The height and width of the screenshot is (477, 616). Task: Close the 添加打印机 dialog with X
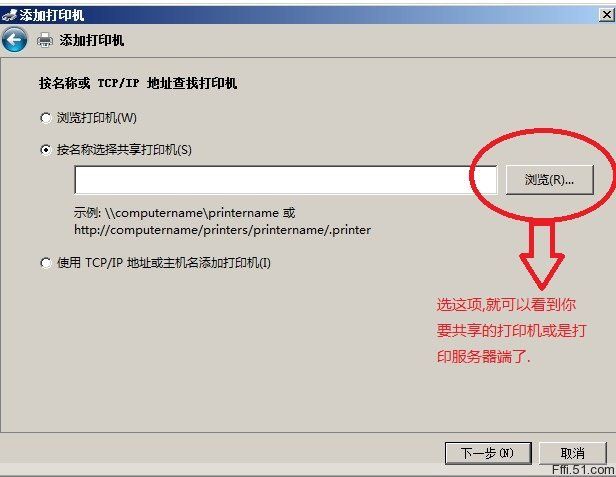[607, 15]
